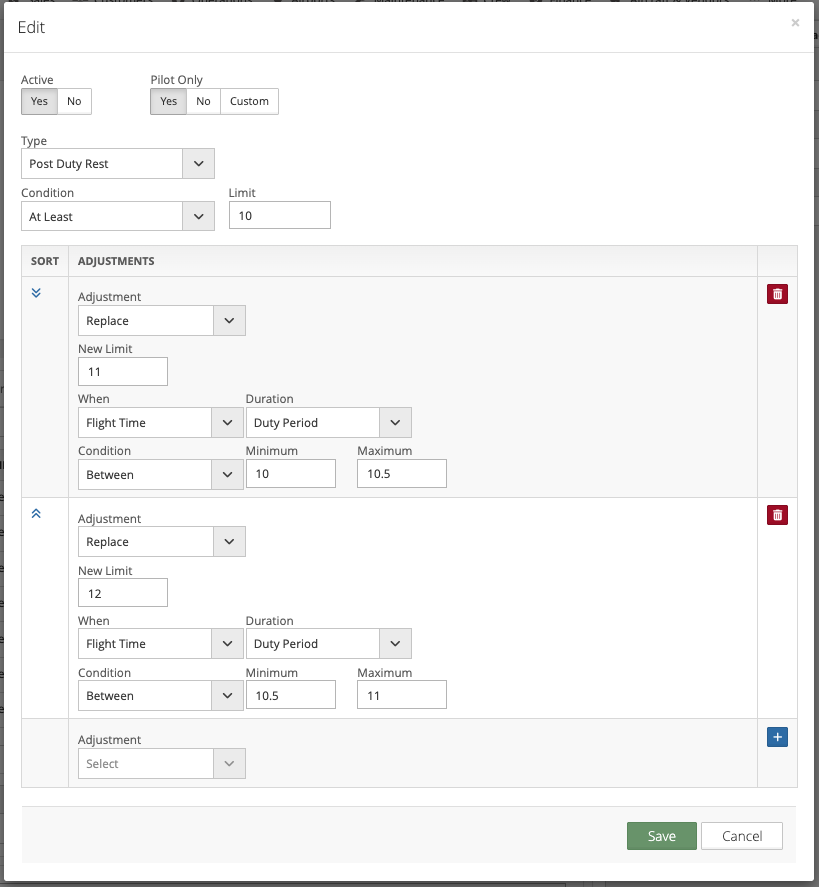819x887 pixels.
Task: Click the green Save button
Action: 661,836
